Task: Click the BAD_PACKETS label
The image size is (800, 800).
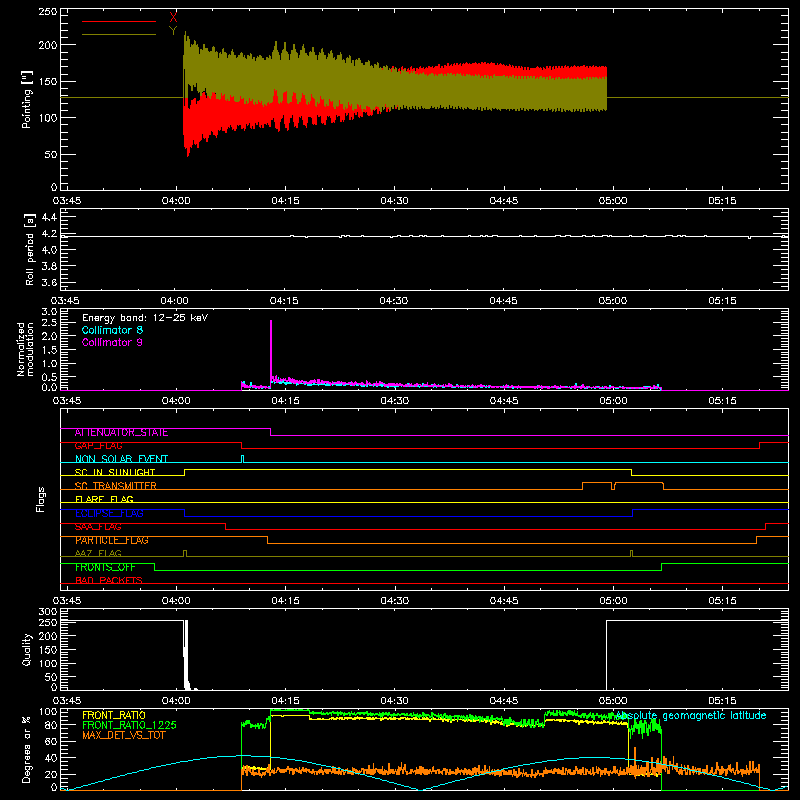Action: click(109, 581)
